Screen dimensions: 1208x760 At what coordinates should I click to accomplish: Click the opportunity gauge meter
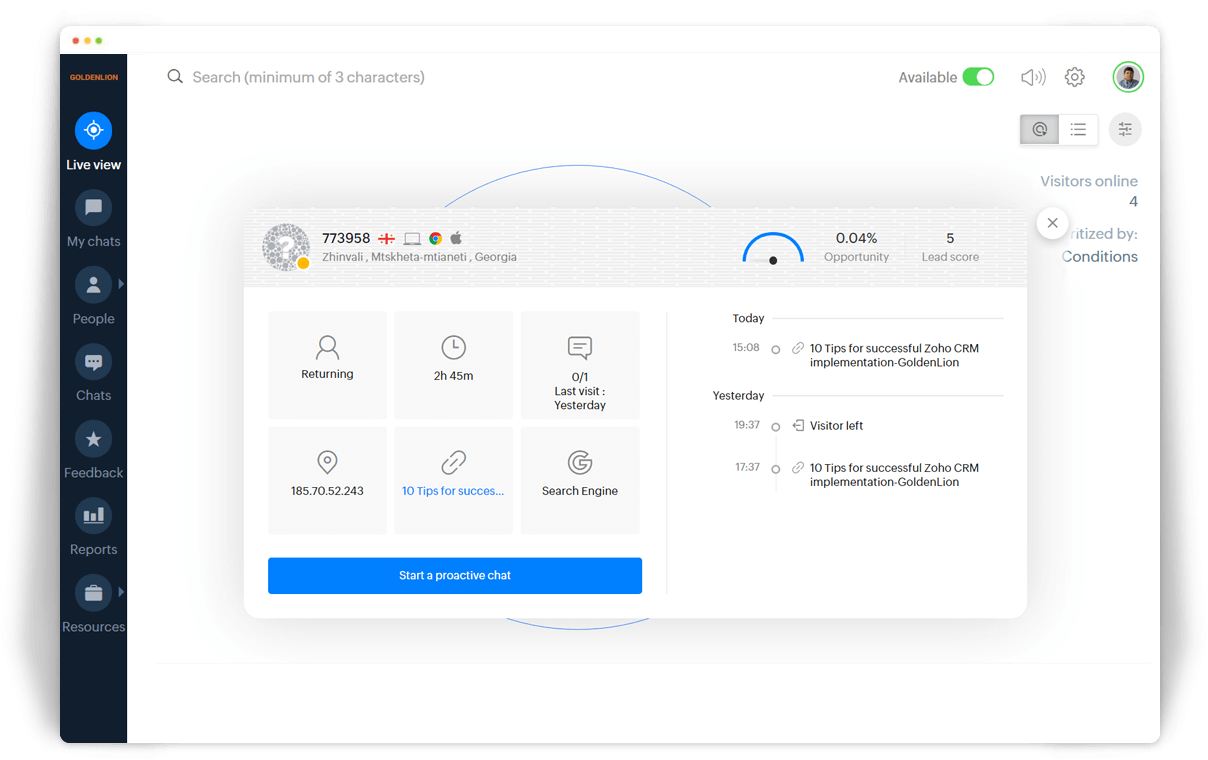tap(773, 249)
